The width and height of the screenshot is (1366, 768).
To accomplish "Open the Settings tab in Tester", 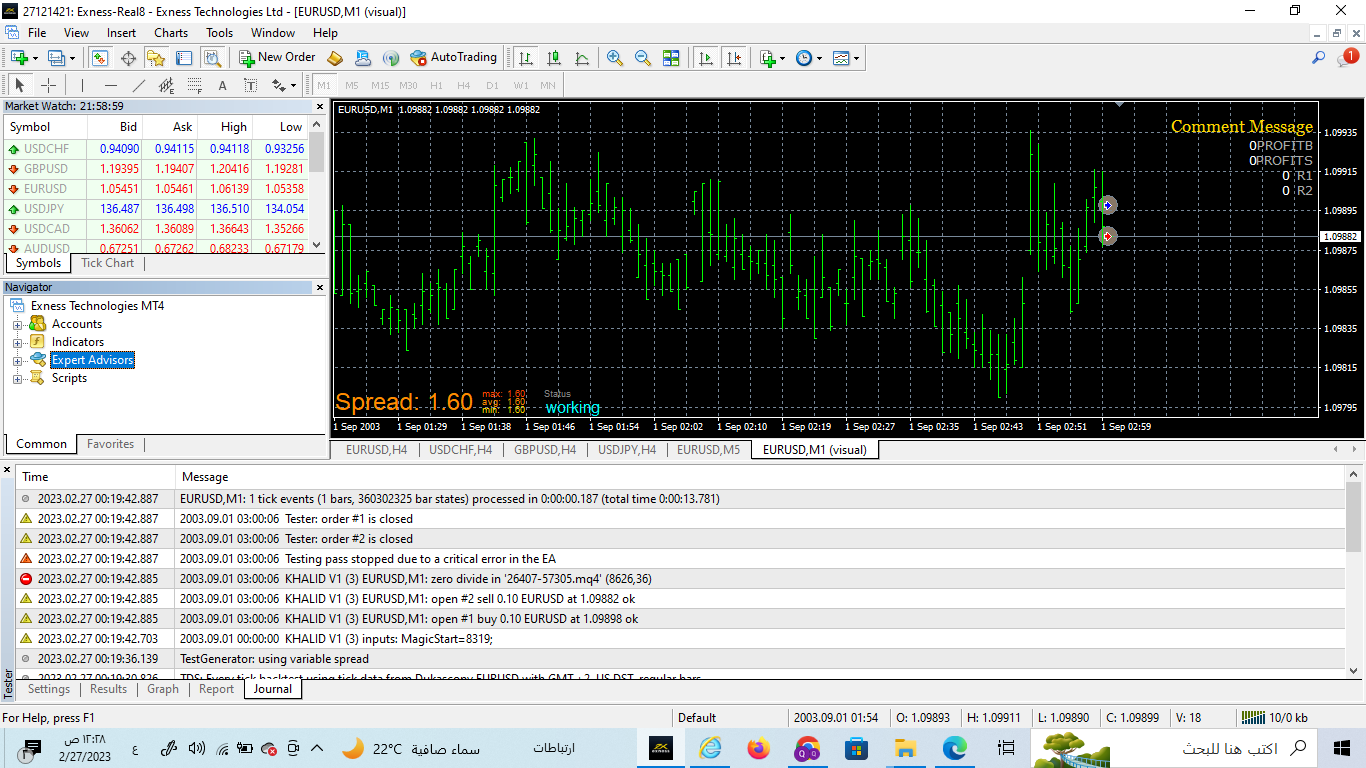I will 49,689.
